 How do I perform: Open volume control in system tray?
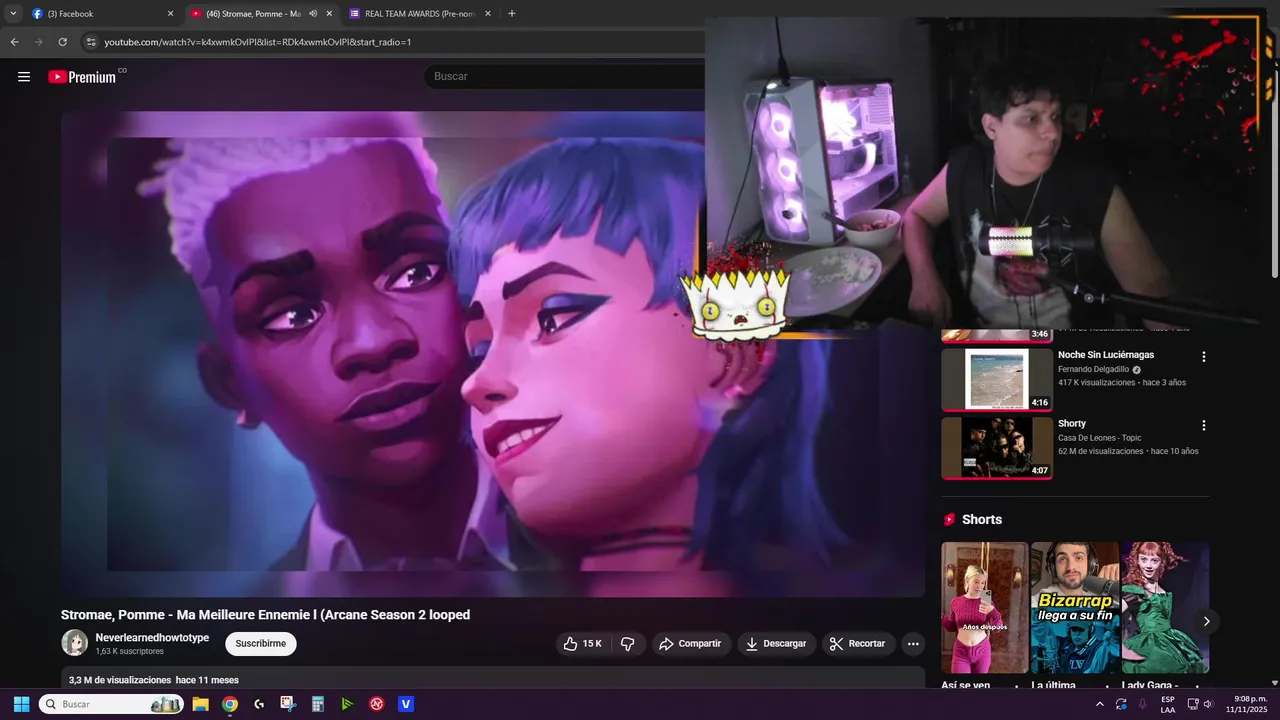(1208, 704)
